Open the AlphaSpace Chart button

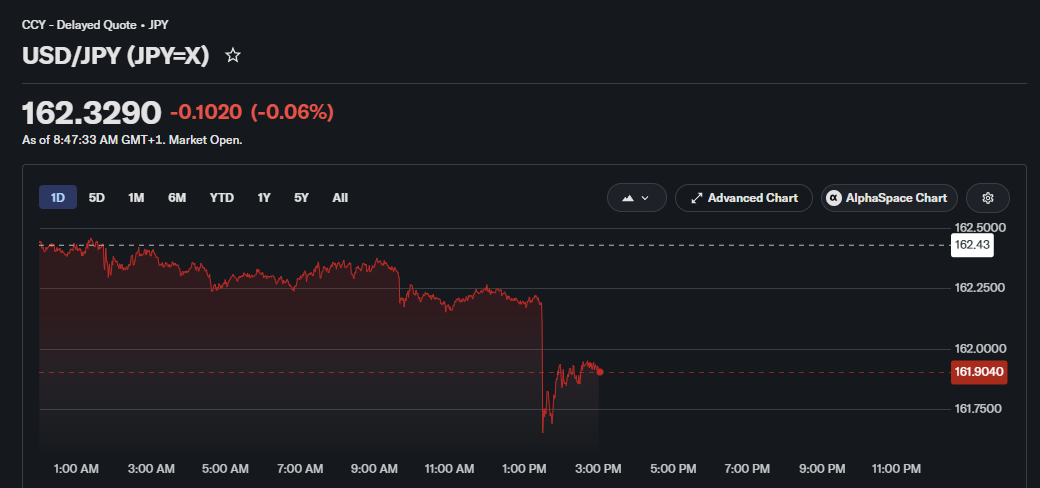pyautogui.click(x=889, y=198)
